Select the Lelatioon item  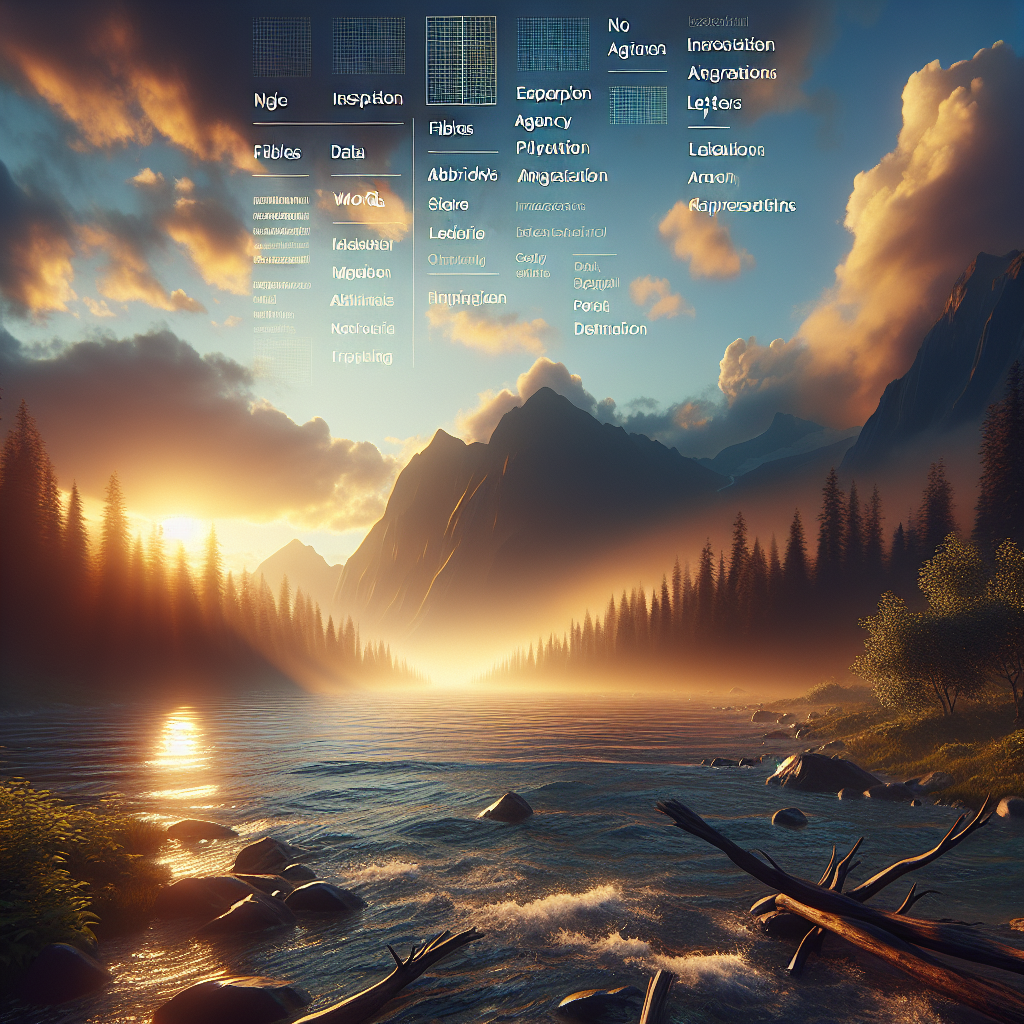point(726,150)
